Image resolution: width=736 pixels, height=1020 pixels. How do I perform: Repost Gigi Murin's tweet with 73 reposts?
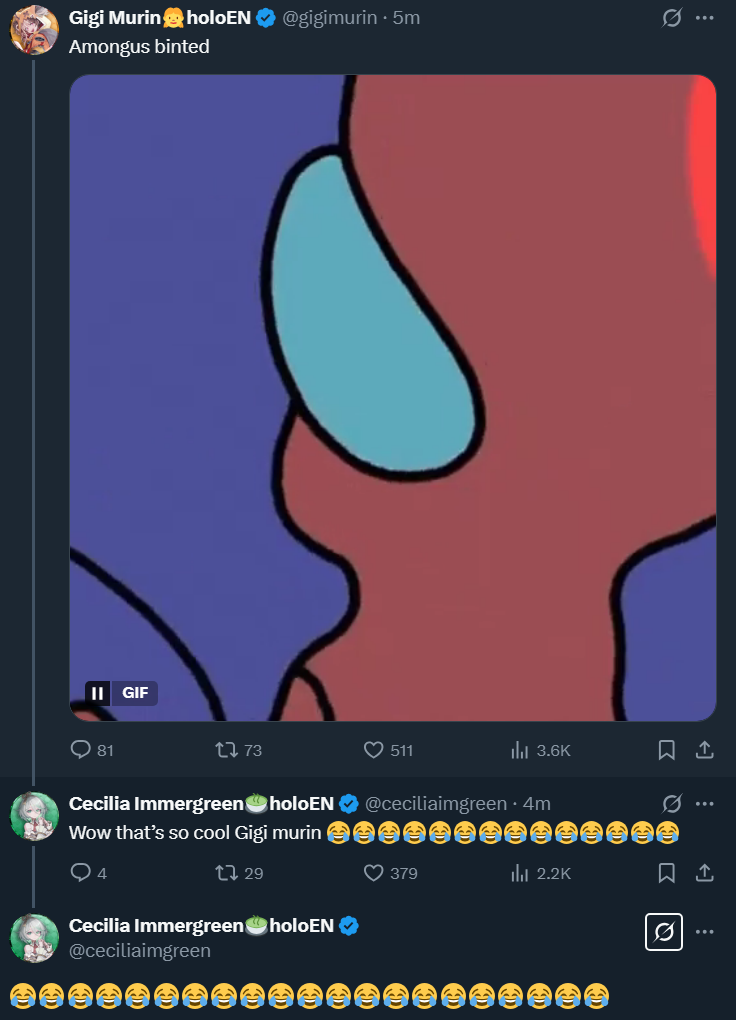226,750
